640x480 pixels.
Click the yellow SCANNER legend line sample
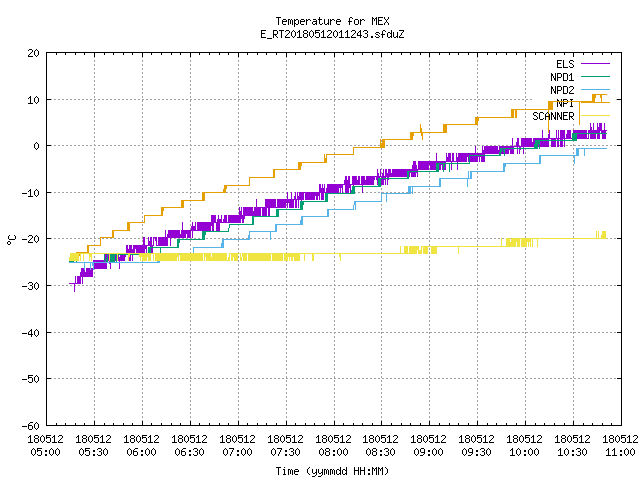click(x=595, y=116)
